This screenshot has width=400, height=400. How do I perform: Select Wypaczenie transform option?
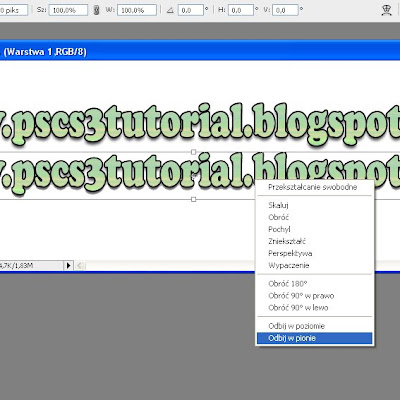tap(314, 265)
